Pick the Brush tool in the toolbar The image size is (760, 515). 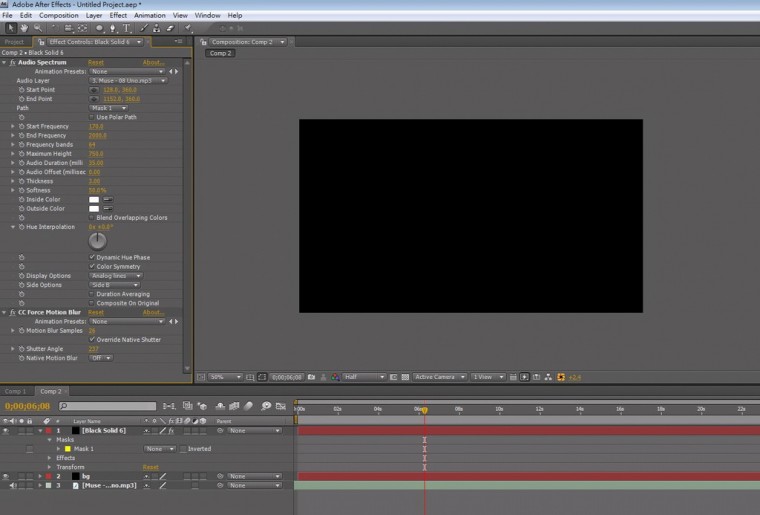point(143,28)
